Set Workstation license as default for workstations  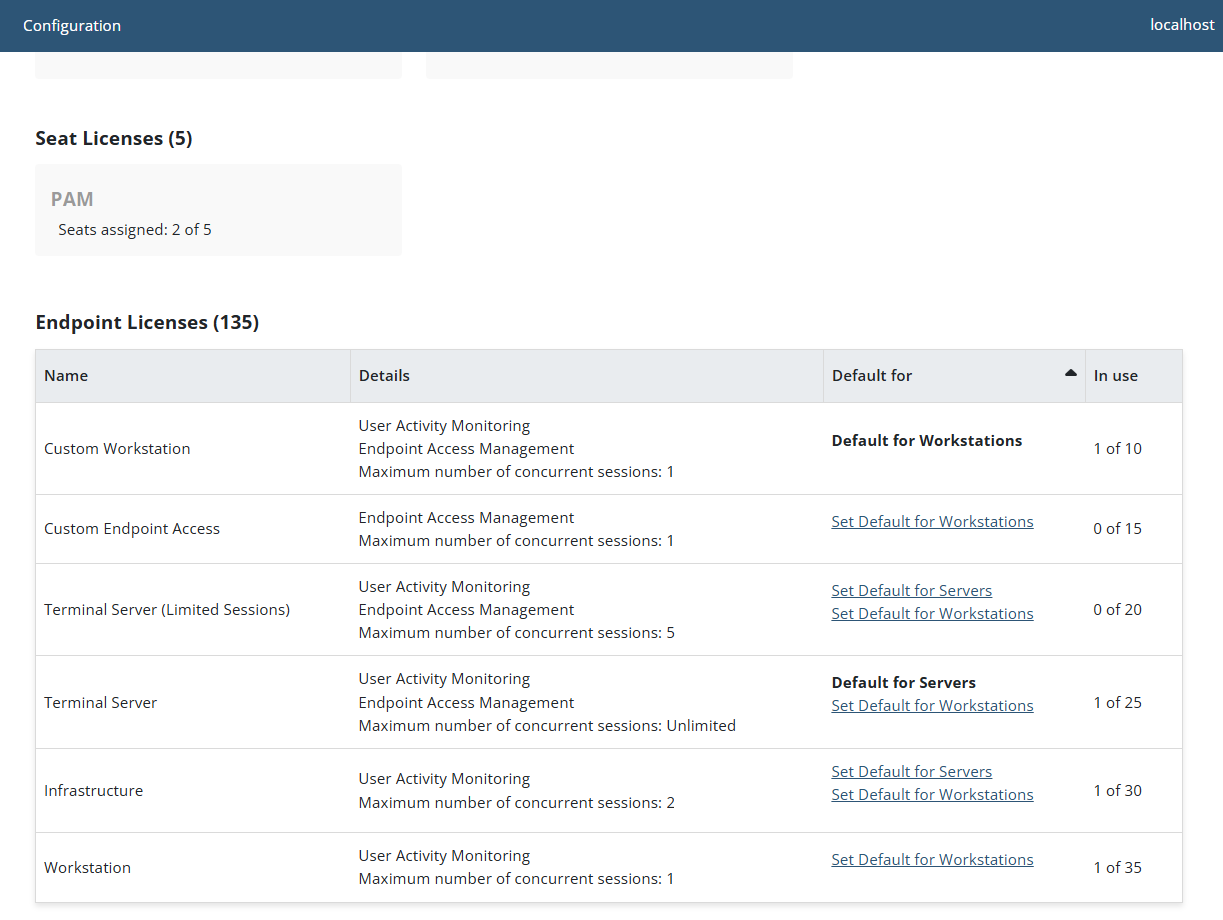tap(932, 860)
